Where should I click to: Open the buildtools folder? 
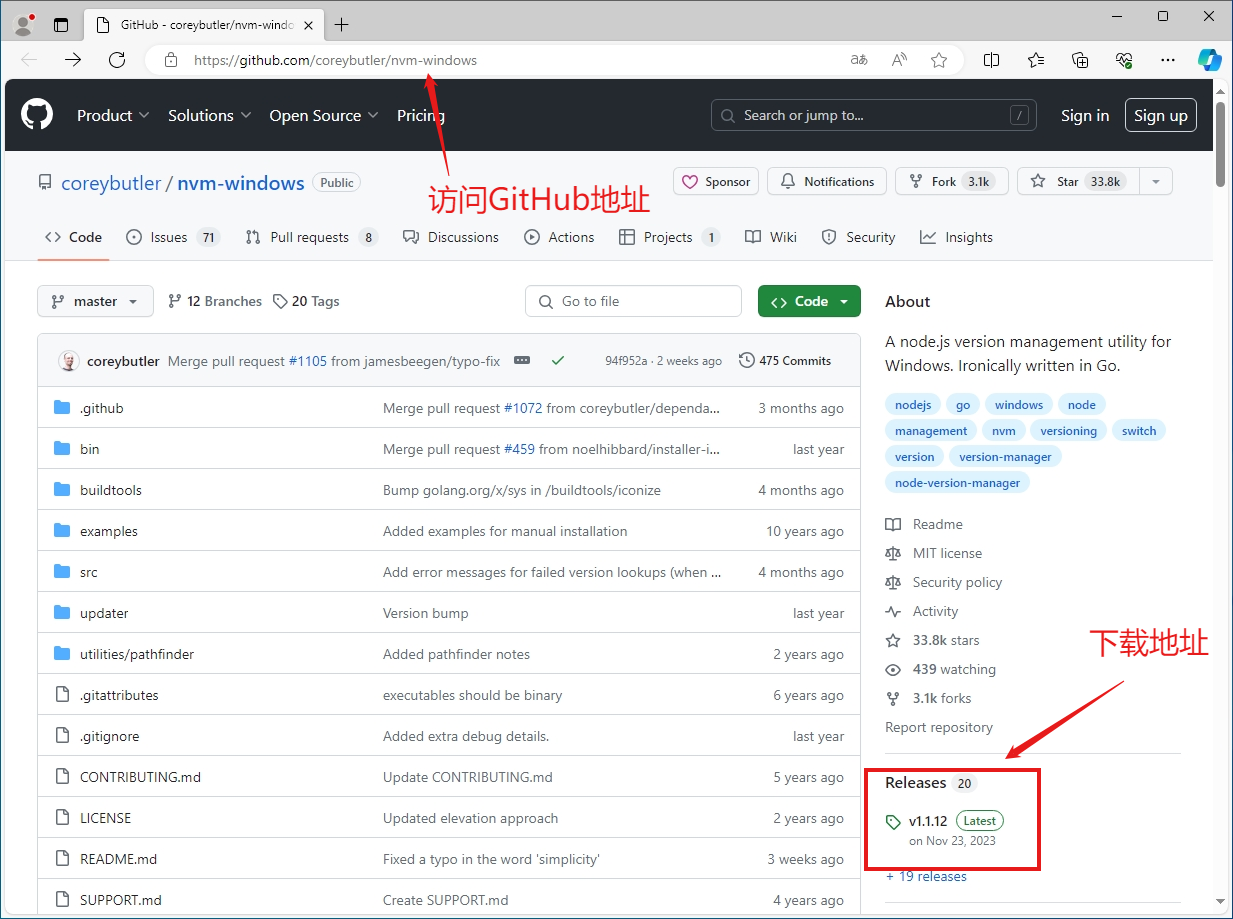(111, 490)
